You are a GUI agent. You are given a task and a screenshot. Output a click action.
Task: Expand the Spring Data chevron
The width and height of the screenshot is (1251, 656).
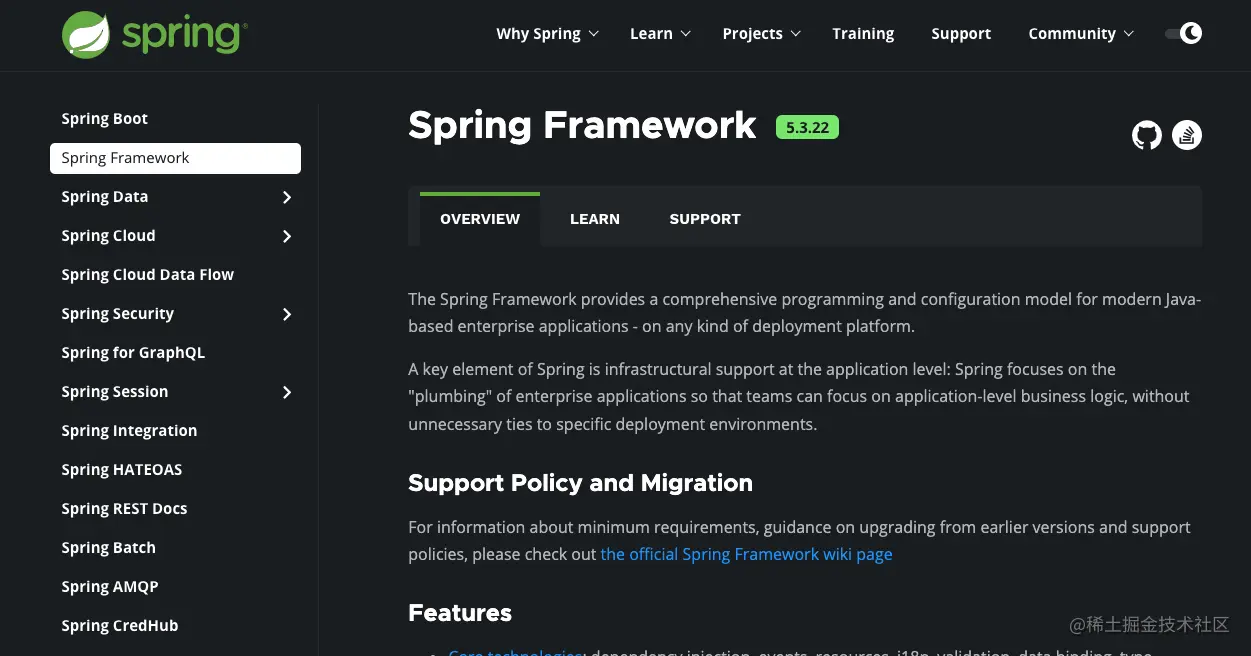pos(287,197)
